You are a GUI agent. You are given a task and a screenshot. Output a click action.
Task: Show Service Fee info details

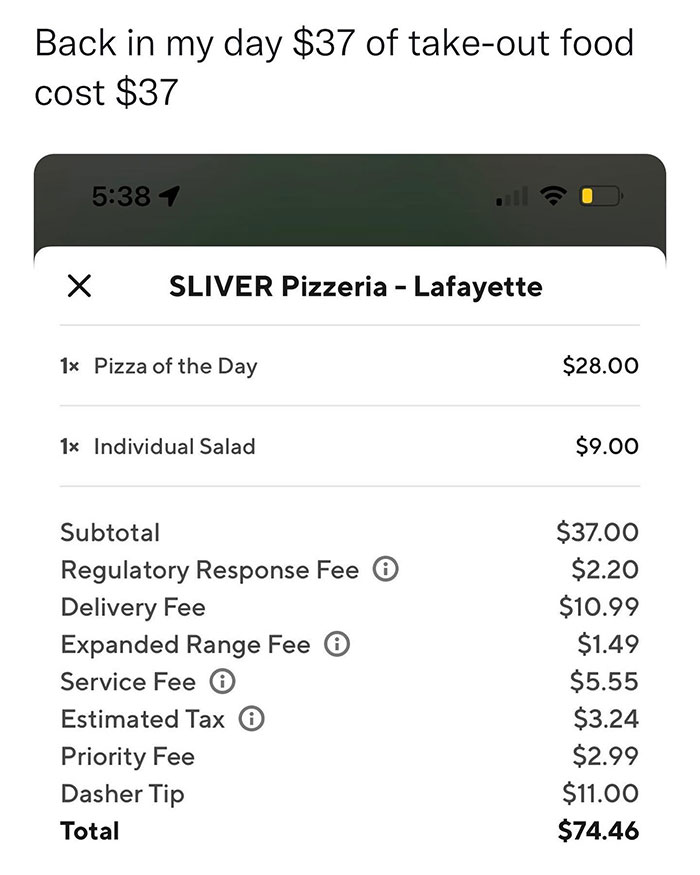[x=222, y=681]
